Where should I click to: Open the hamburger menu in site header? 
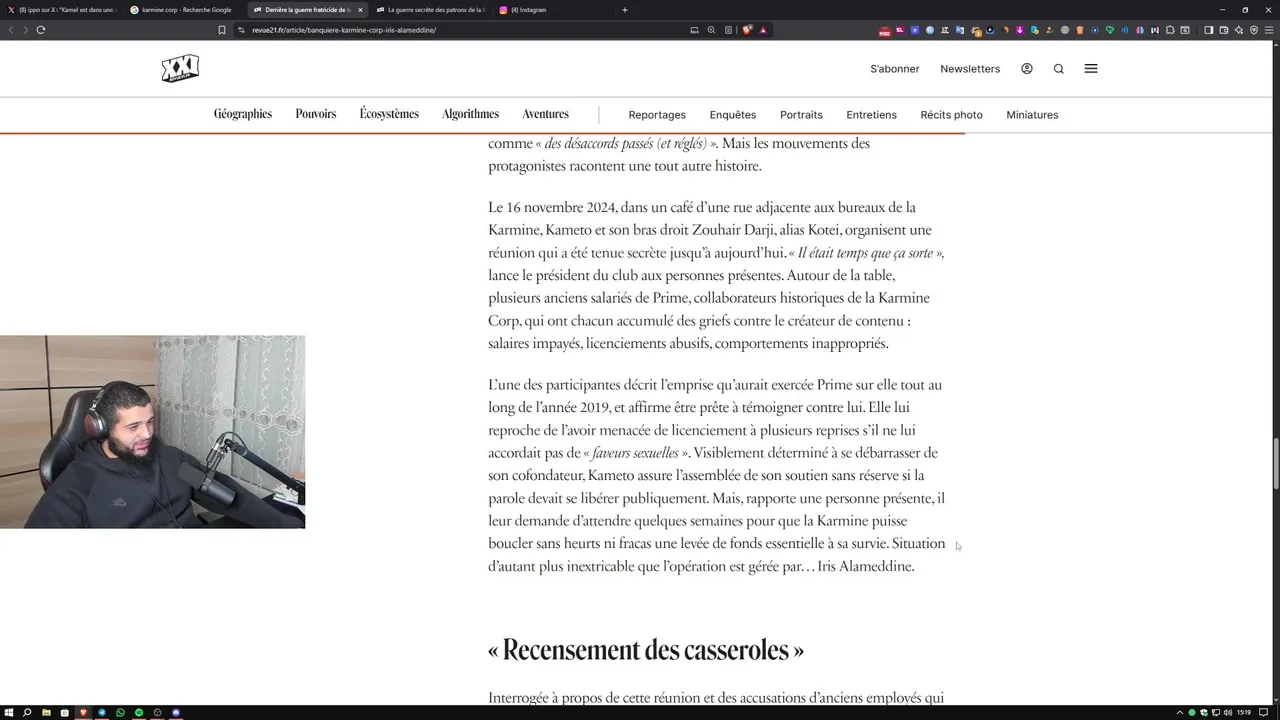click(x=1091, y=69)
